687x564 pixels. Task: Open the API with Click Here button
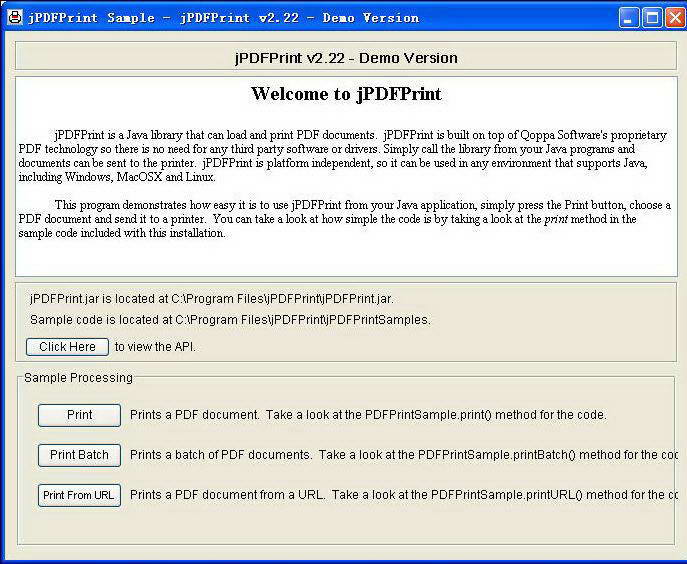67,347
